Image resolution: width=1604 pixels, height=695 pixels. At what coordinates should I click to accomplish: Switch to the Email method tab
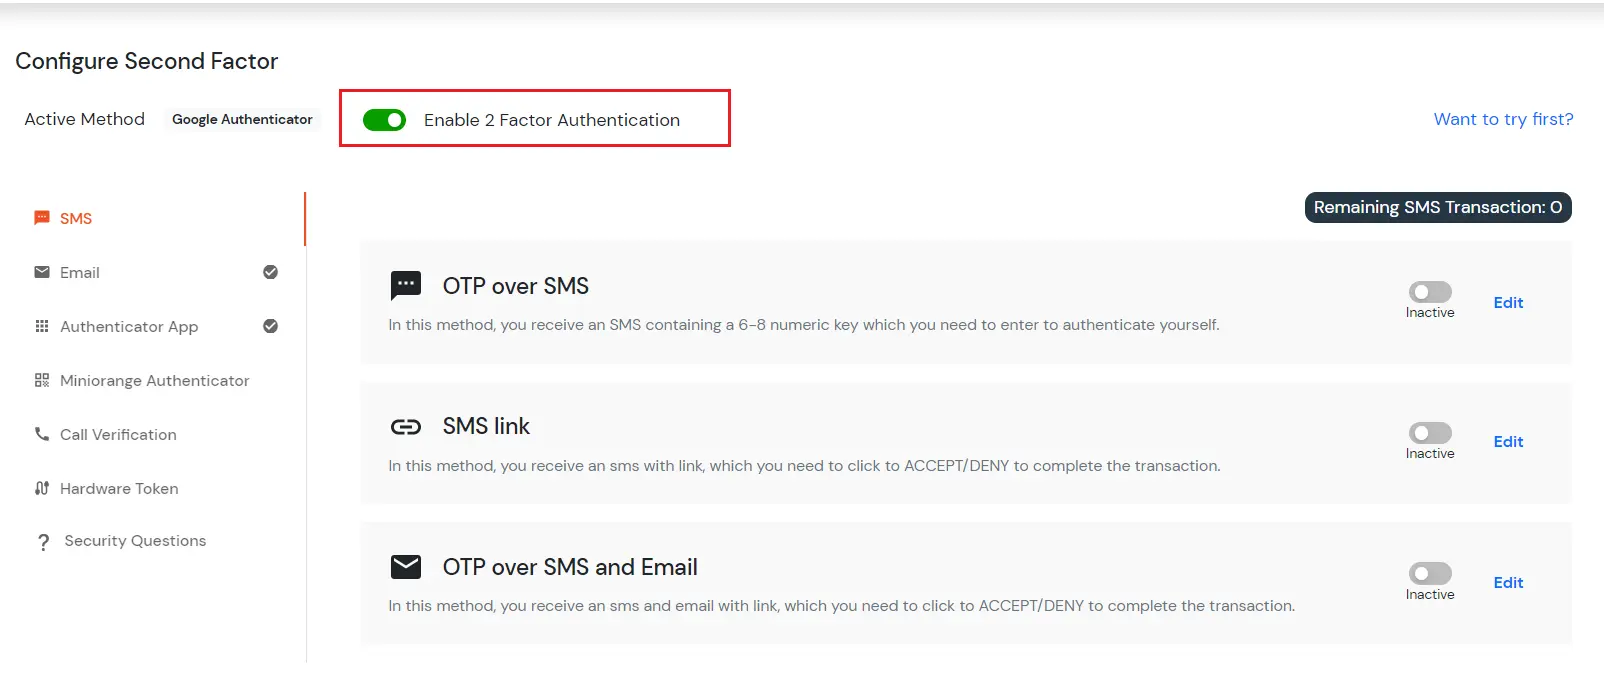[x=80, y=272]
